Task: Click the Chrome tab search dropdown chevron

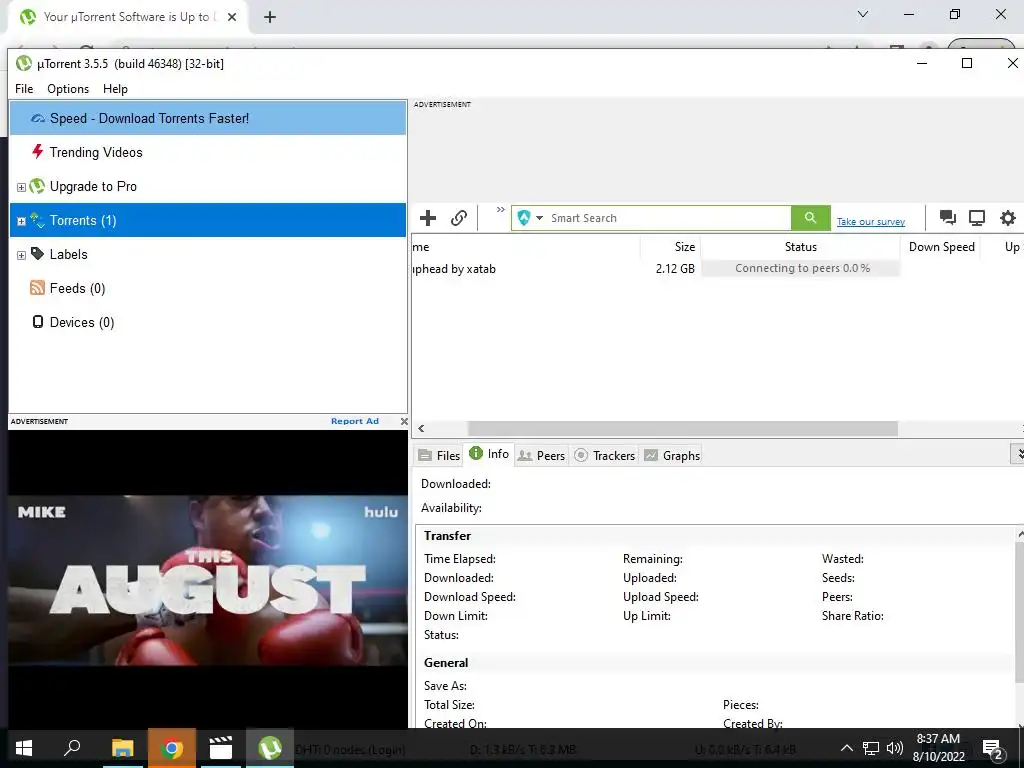Action: click(x=863, y=14)
